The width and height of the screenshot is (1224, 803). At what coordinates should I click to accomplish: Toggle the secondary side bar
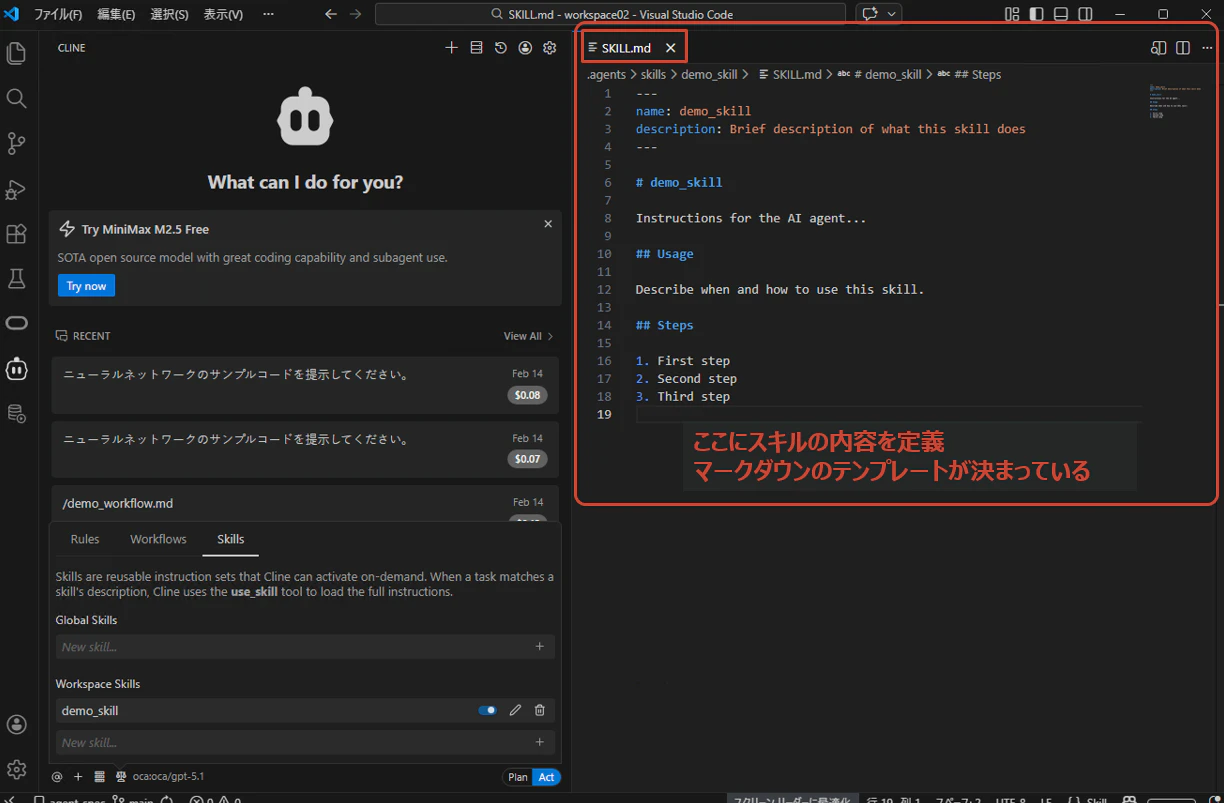1085,15
